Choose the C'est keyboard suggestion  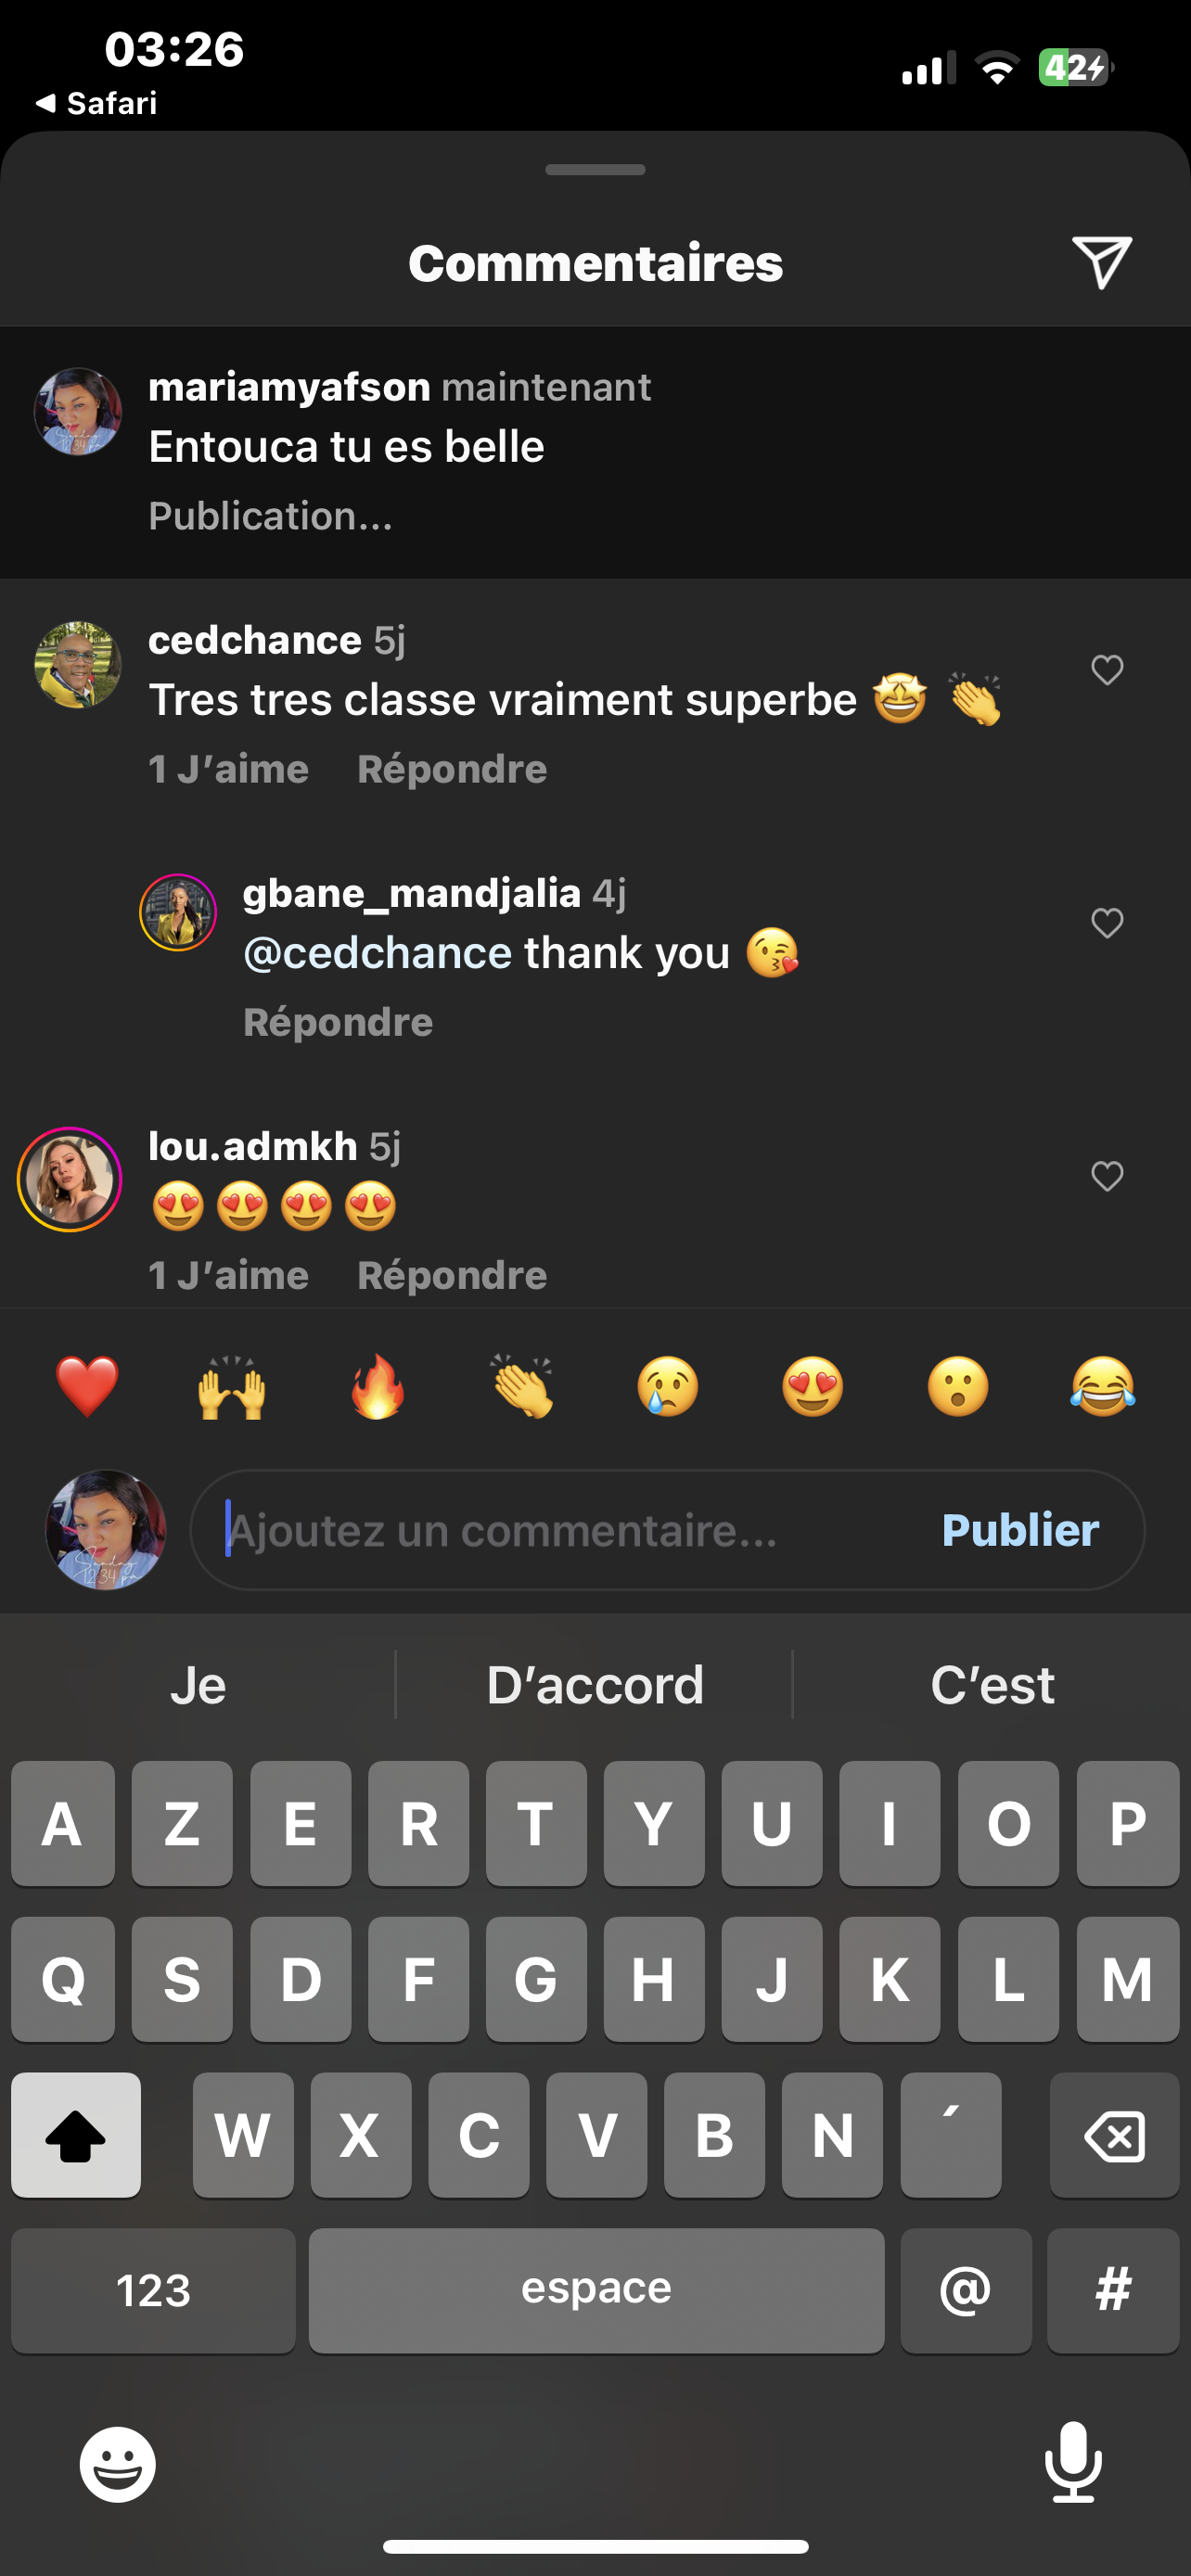(x=992, y=1685)
